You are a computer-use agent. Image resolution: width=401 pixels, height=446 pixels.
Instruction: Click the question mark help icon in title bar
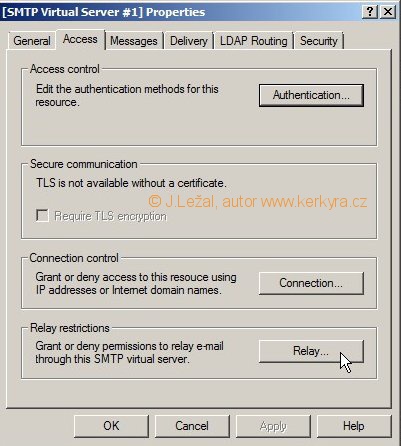pyautogui.click(x=370, y=12)
